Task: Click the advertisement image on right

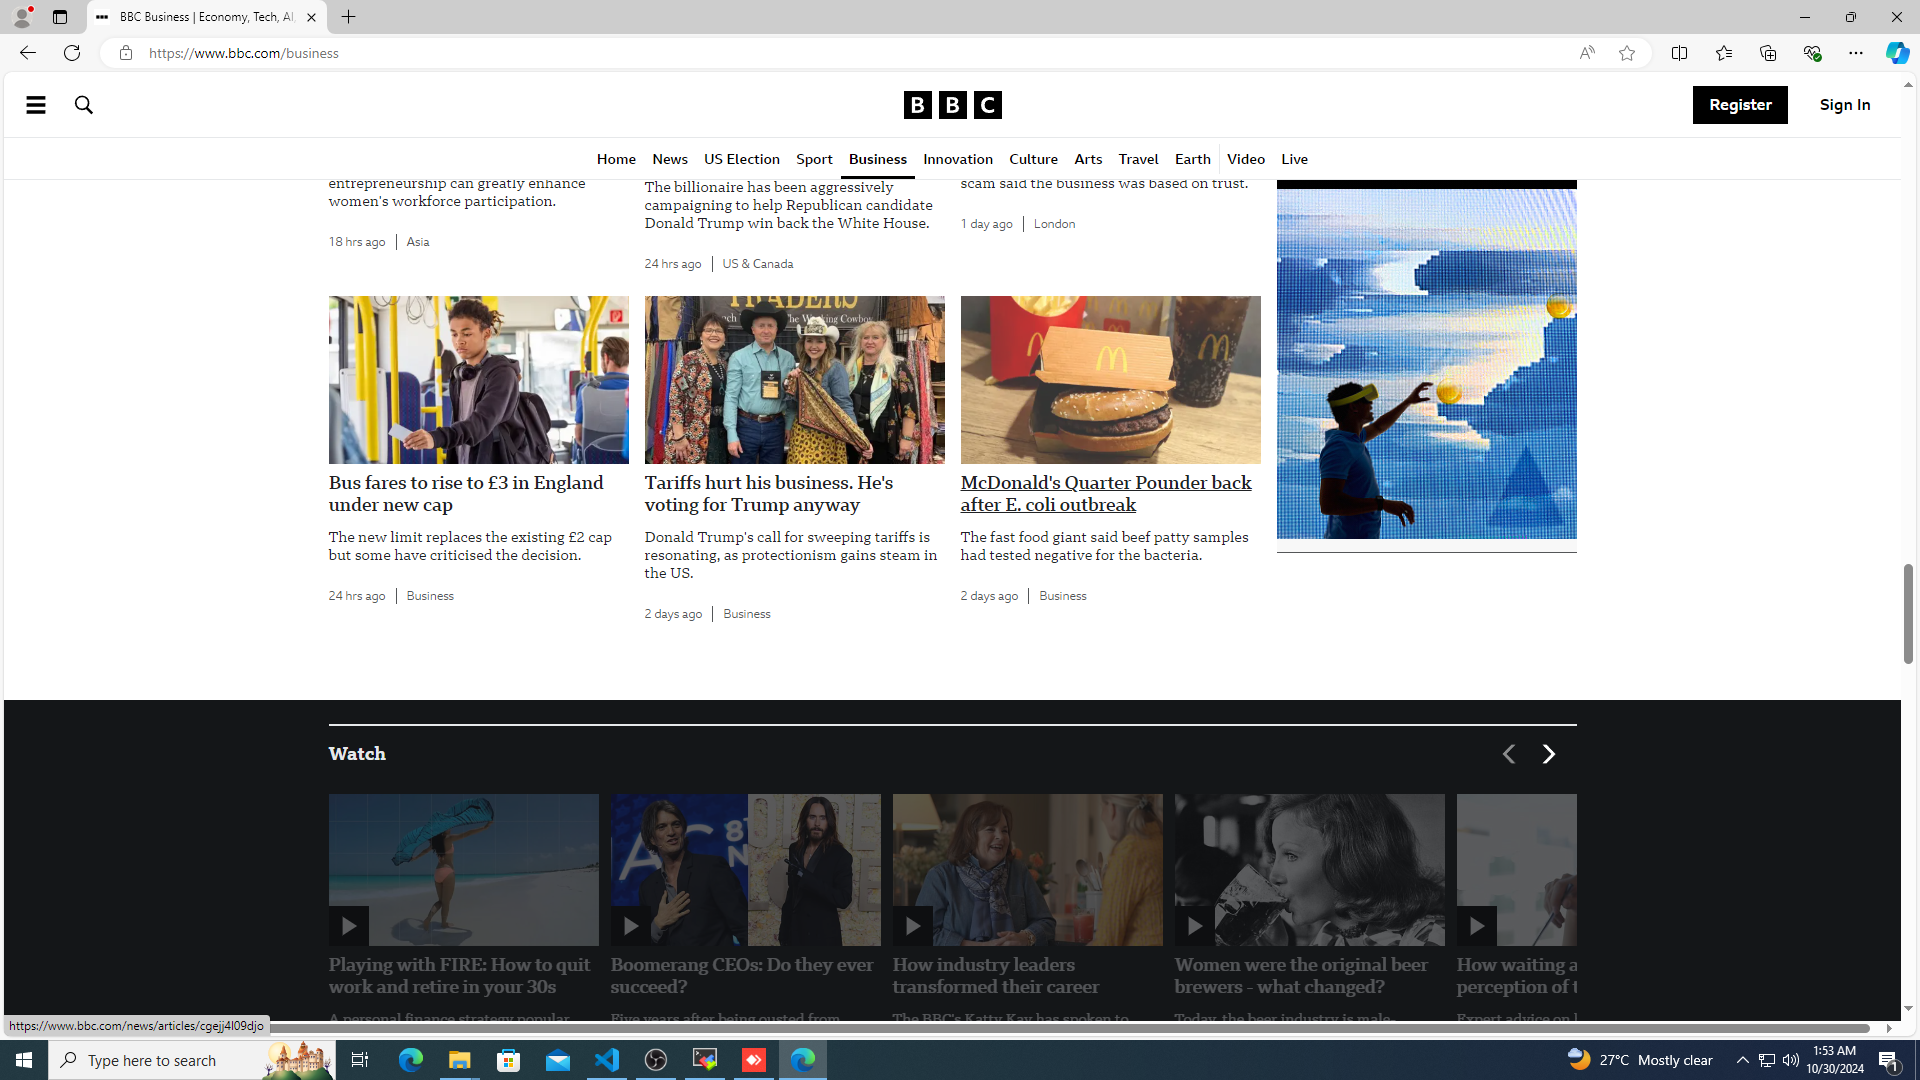Action: click(x=1427, y=364)
